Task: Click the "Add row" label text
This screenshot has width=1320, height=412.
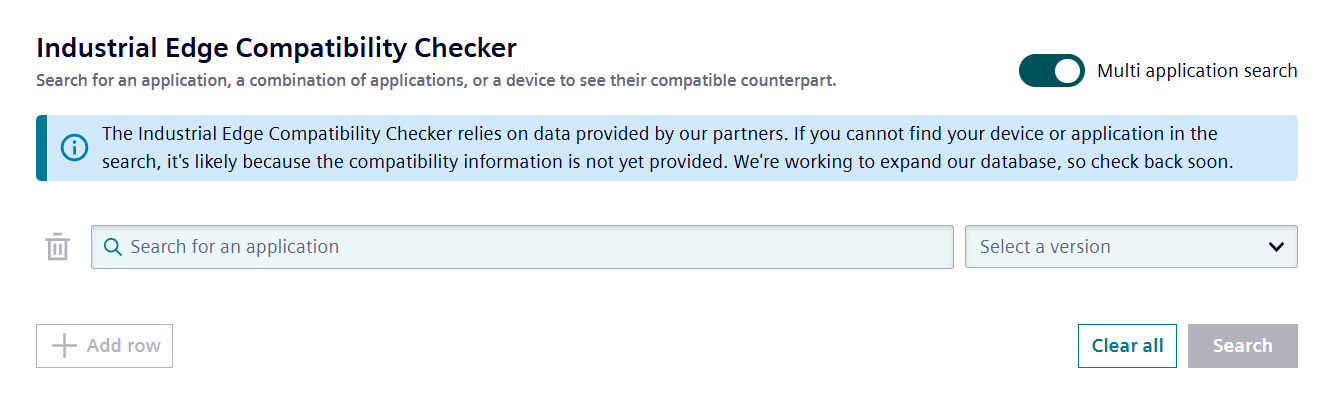Action: coord(124,346)
